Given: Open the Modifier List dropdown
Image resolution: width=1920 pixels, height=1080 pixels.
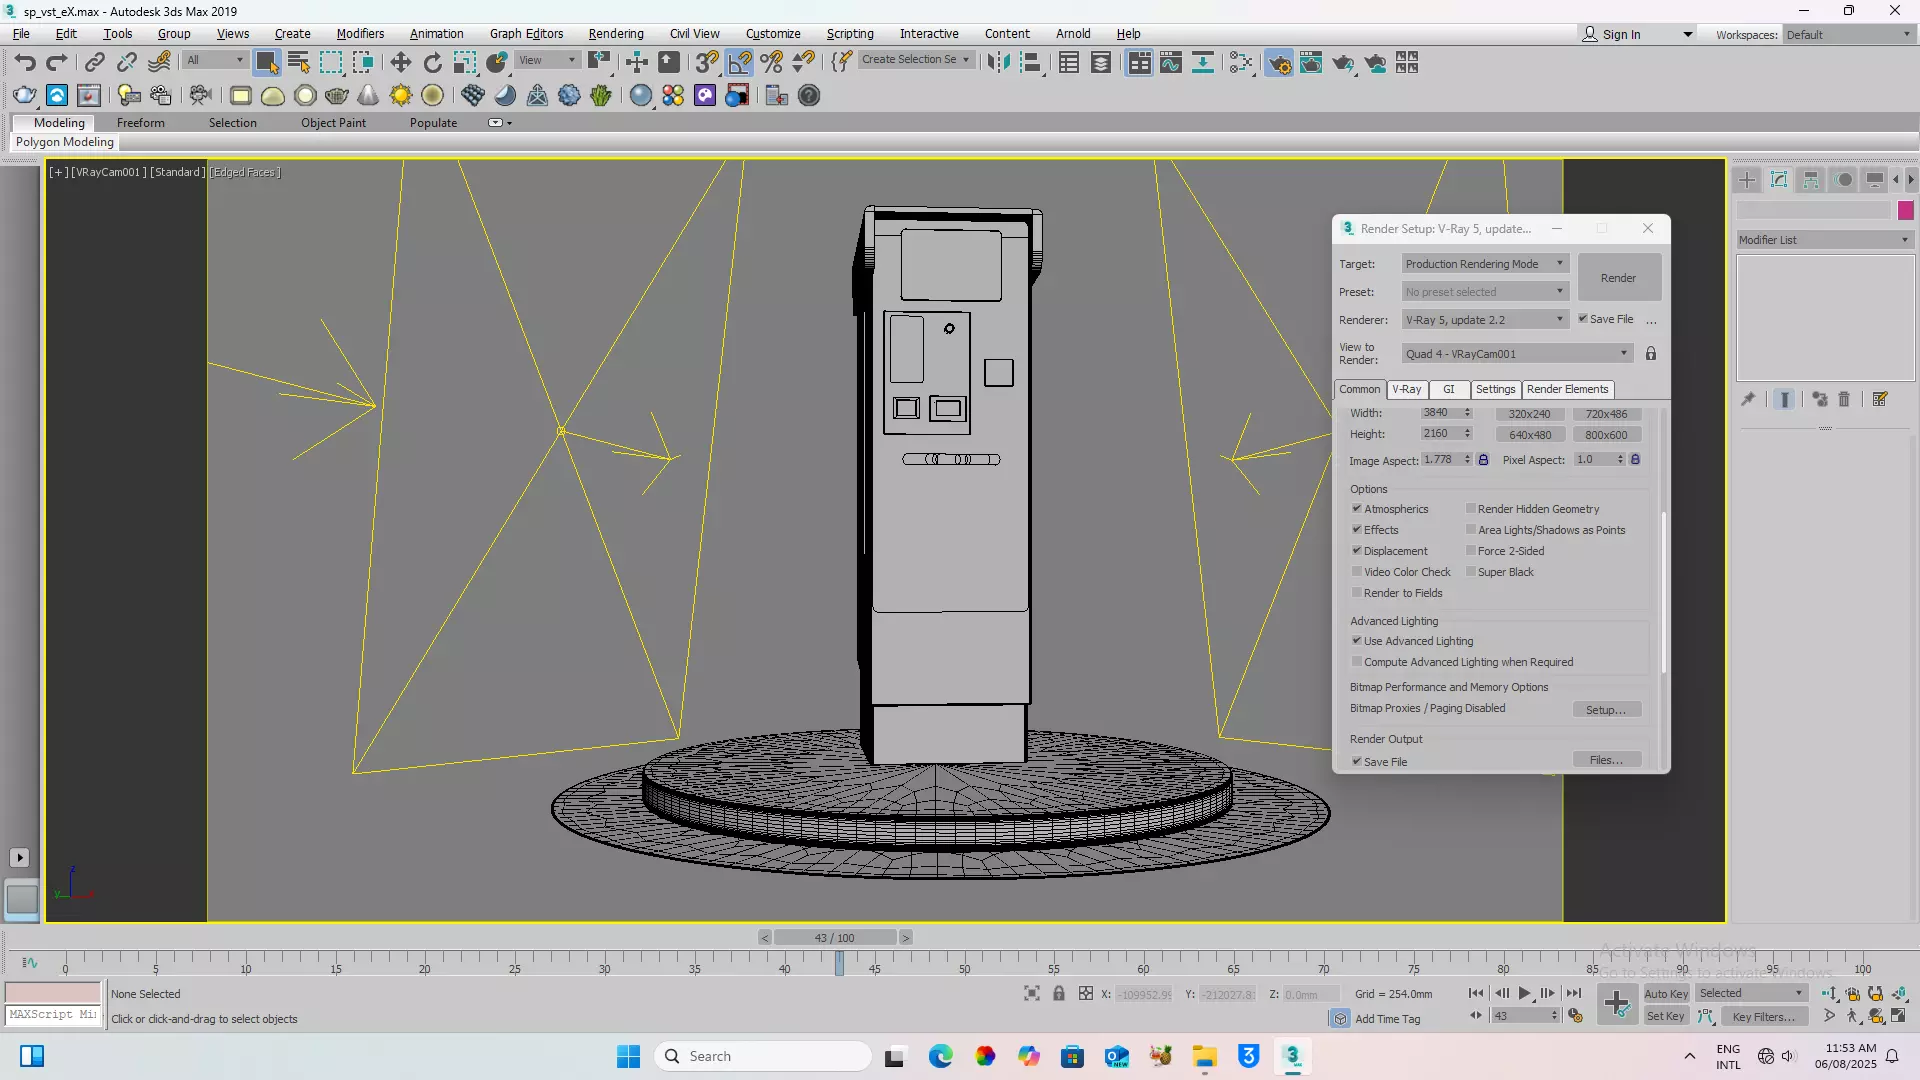Looking at the screenshot, I should coord(1824,240).
